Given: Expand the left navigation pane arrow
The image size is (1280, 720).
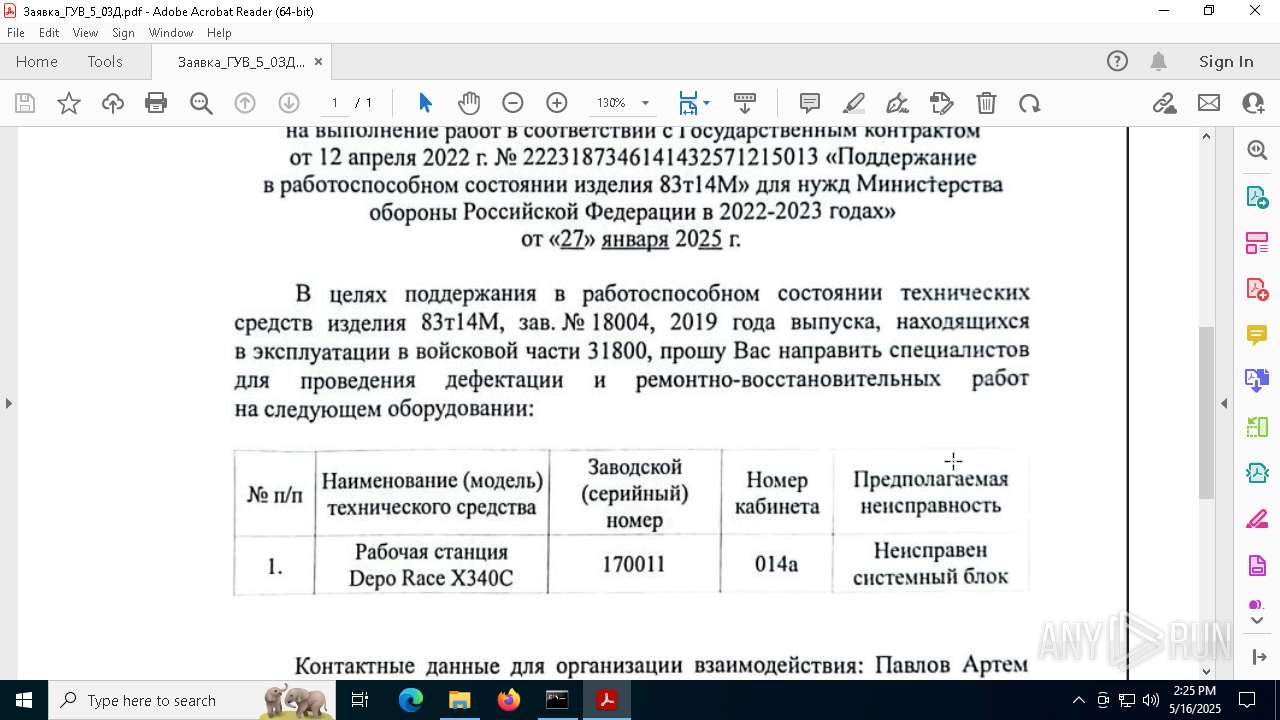Looking at the screenshot, I should (x=8, y=403).
